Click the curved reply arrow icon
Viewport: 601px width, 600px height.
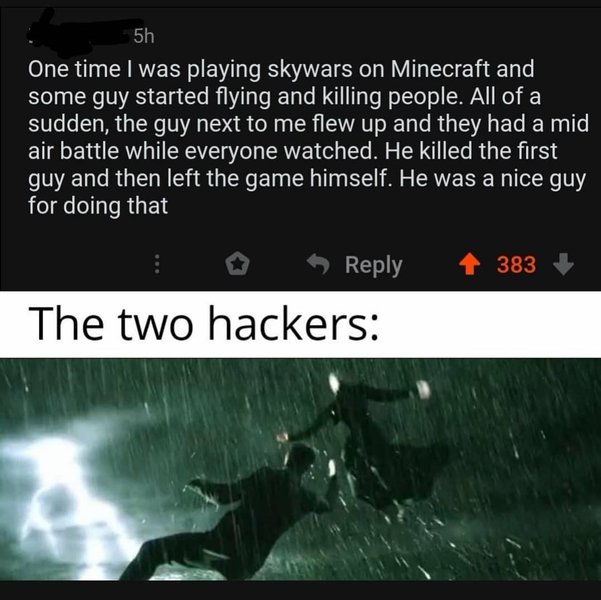point(319,264)
